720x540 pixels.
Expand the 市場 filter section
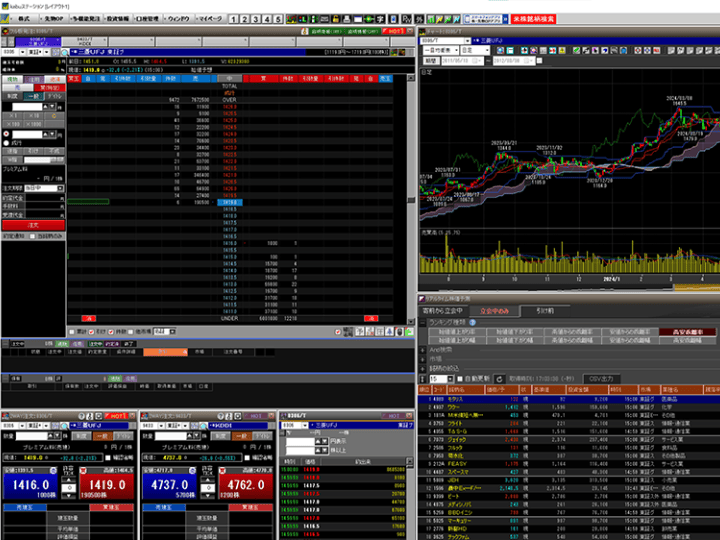[423, 359]
